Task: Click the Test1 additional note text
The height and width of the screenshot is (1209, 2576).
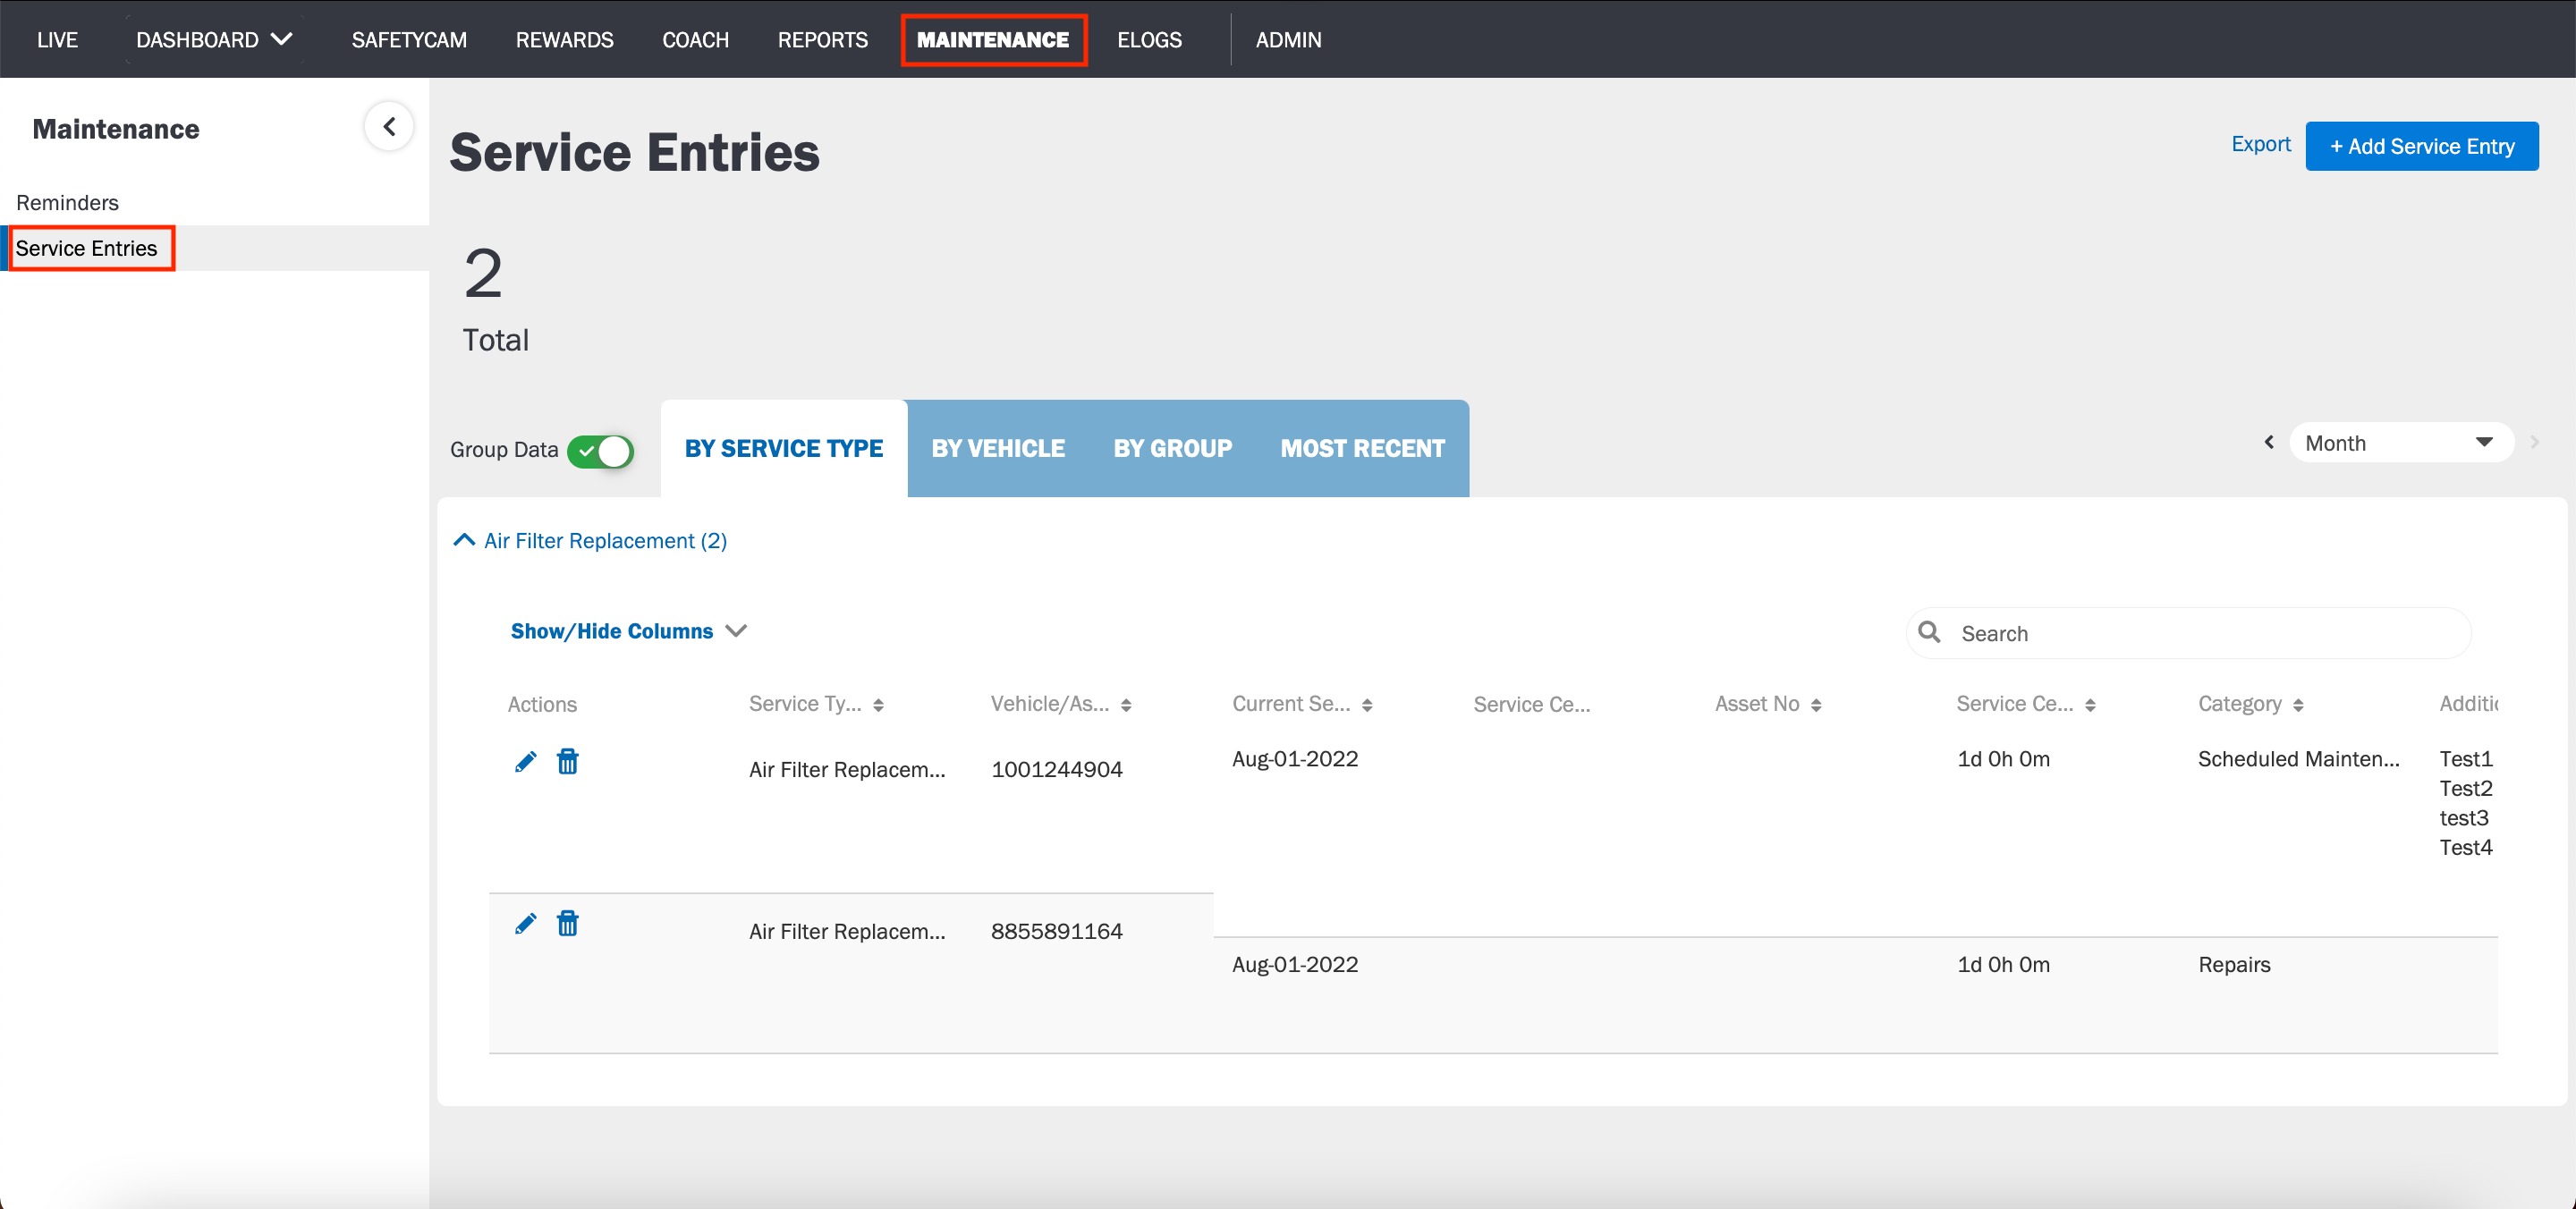Action: pyautogui.click(x=2465, y=758)
